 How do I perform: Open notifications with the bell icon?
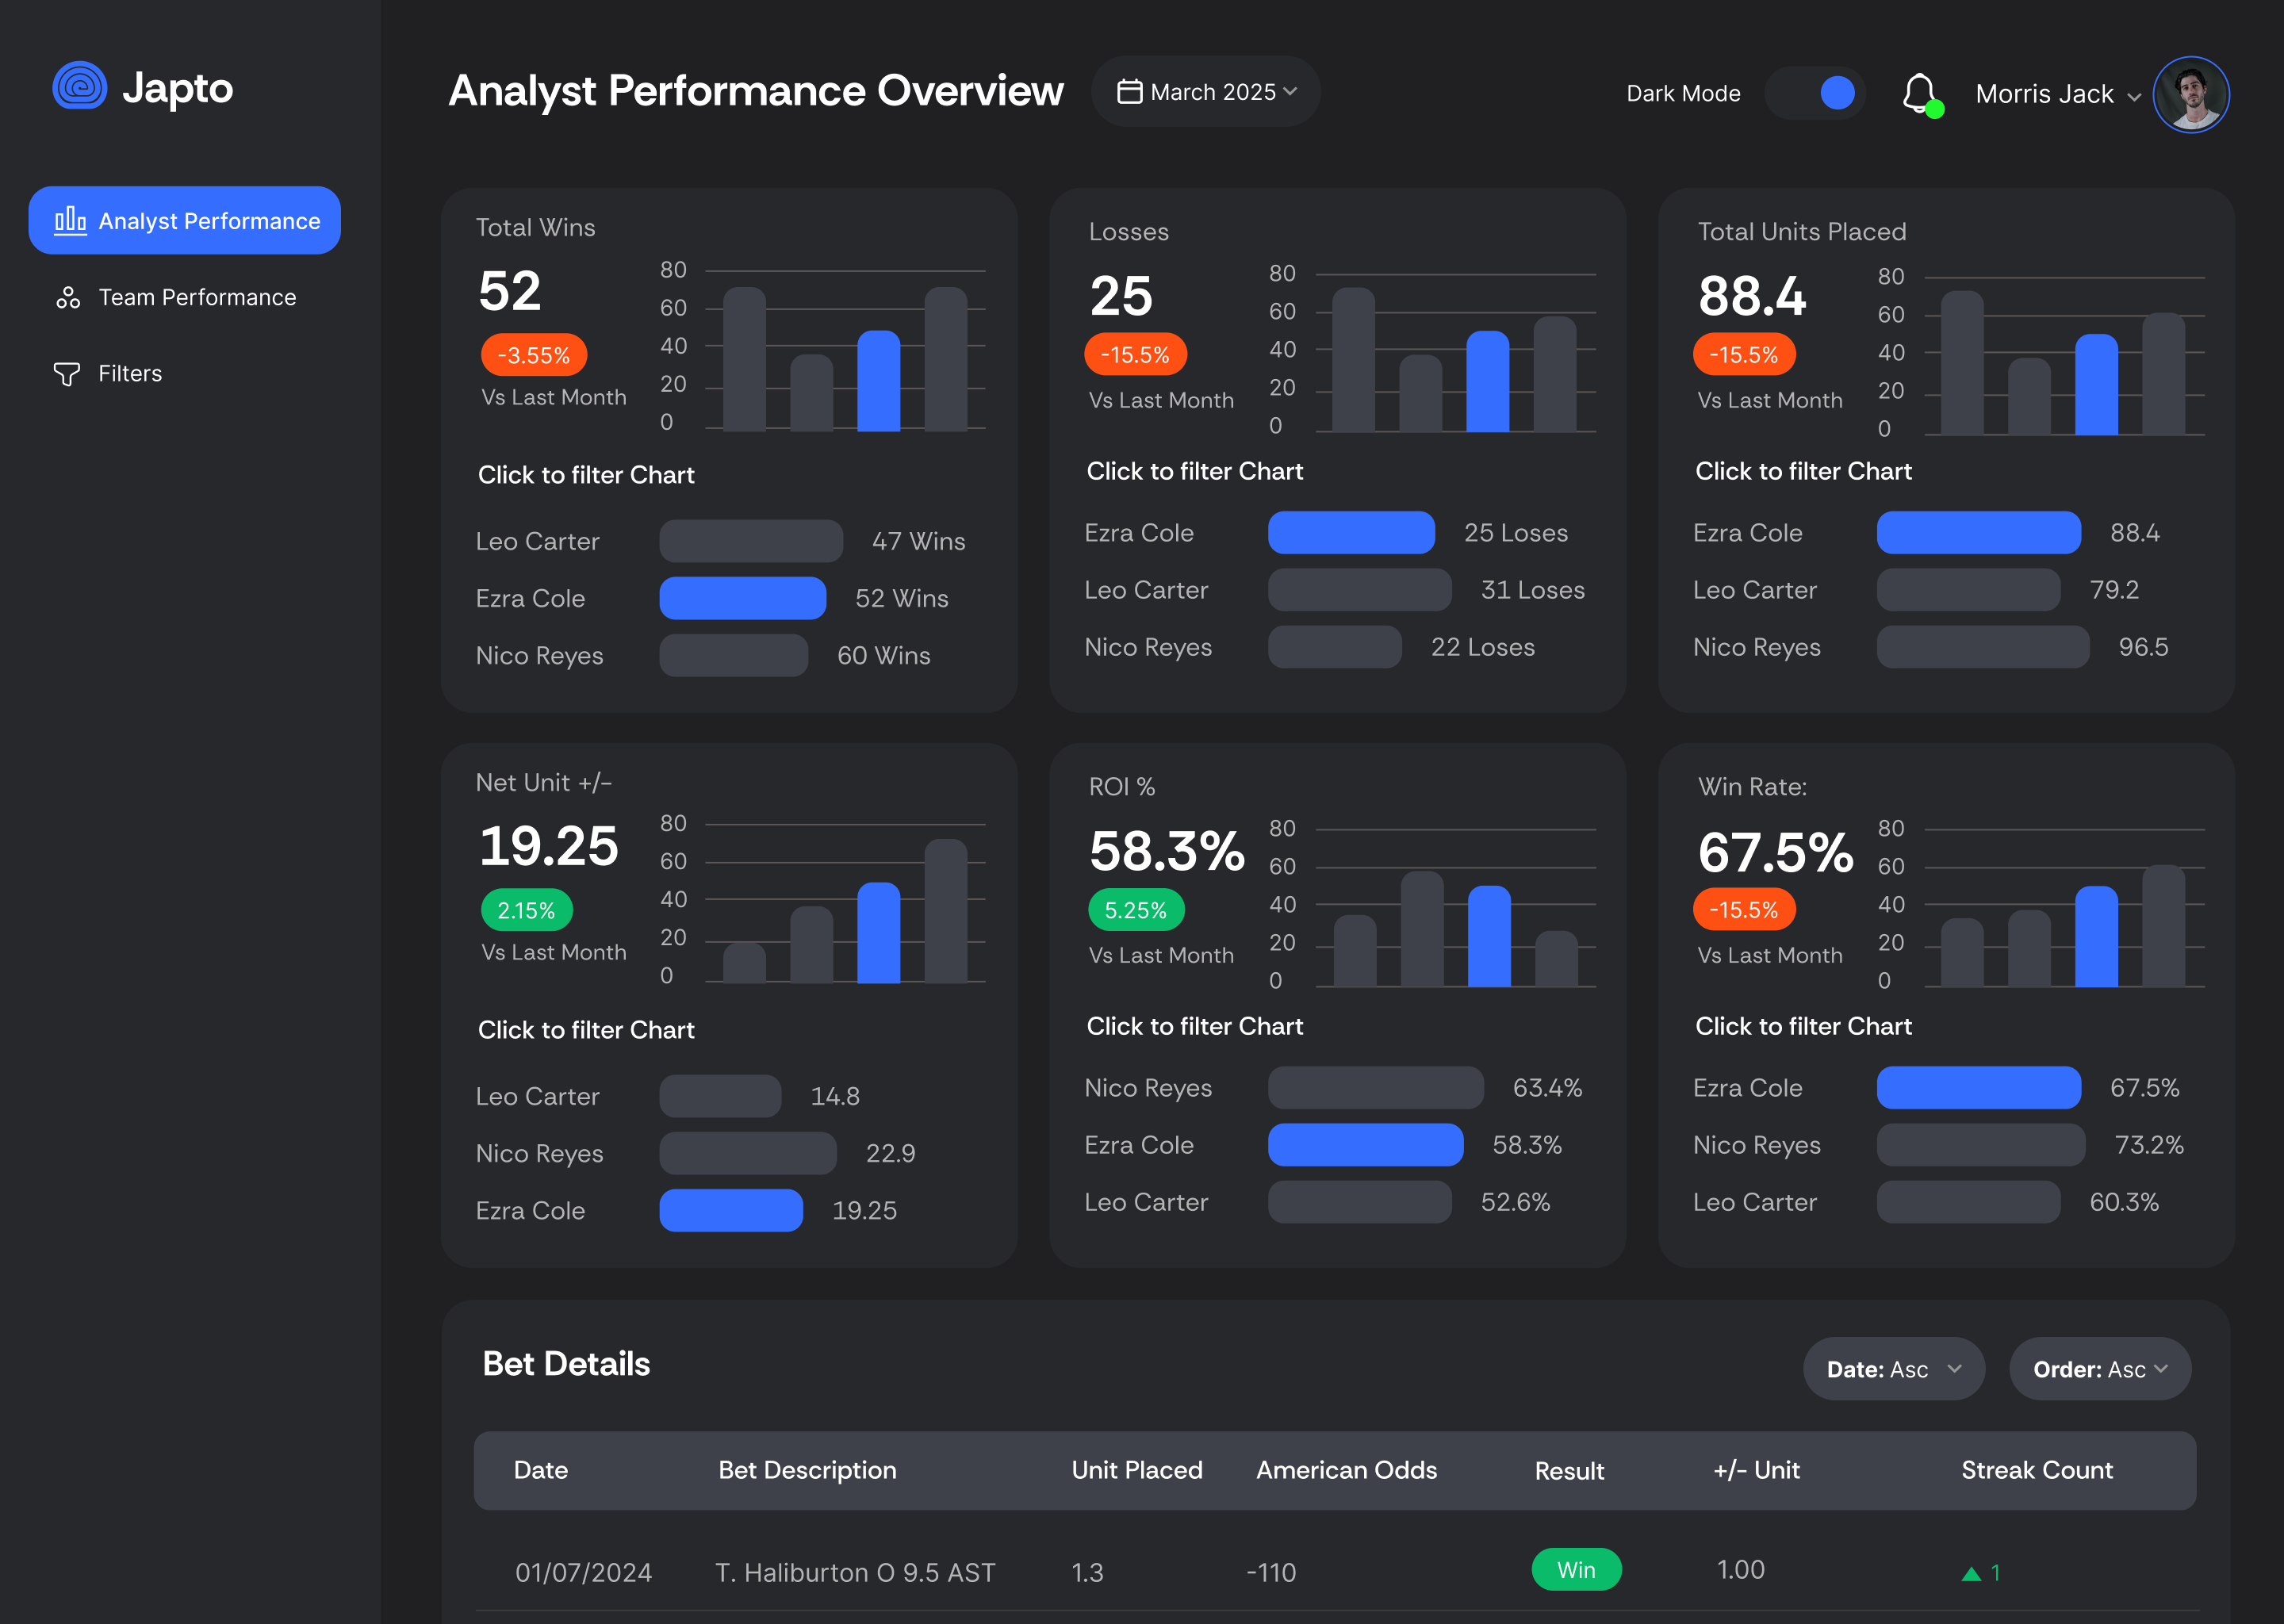tap(1919, 93)
